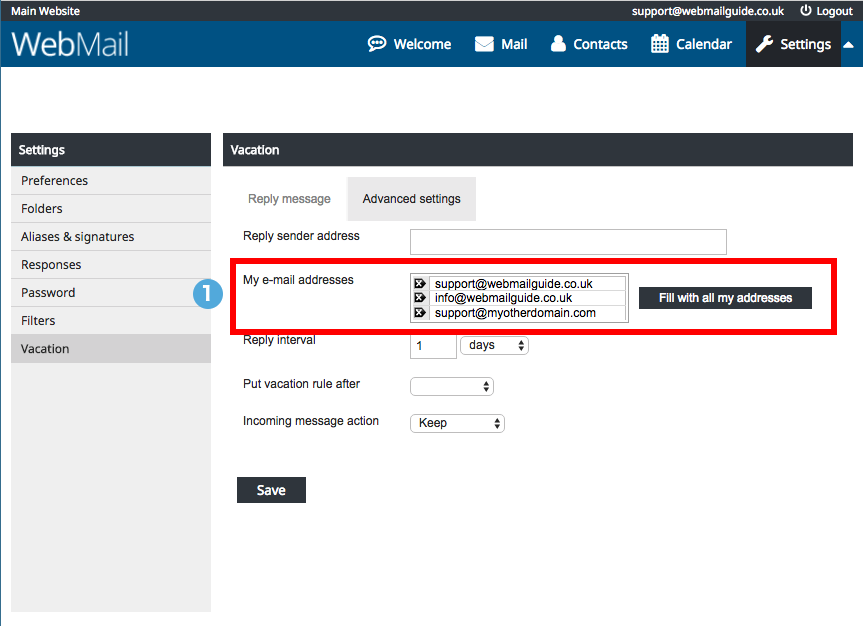
Task: Open the Welcome speech bubble icon
Action: 377,43
